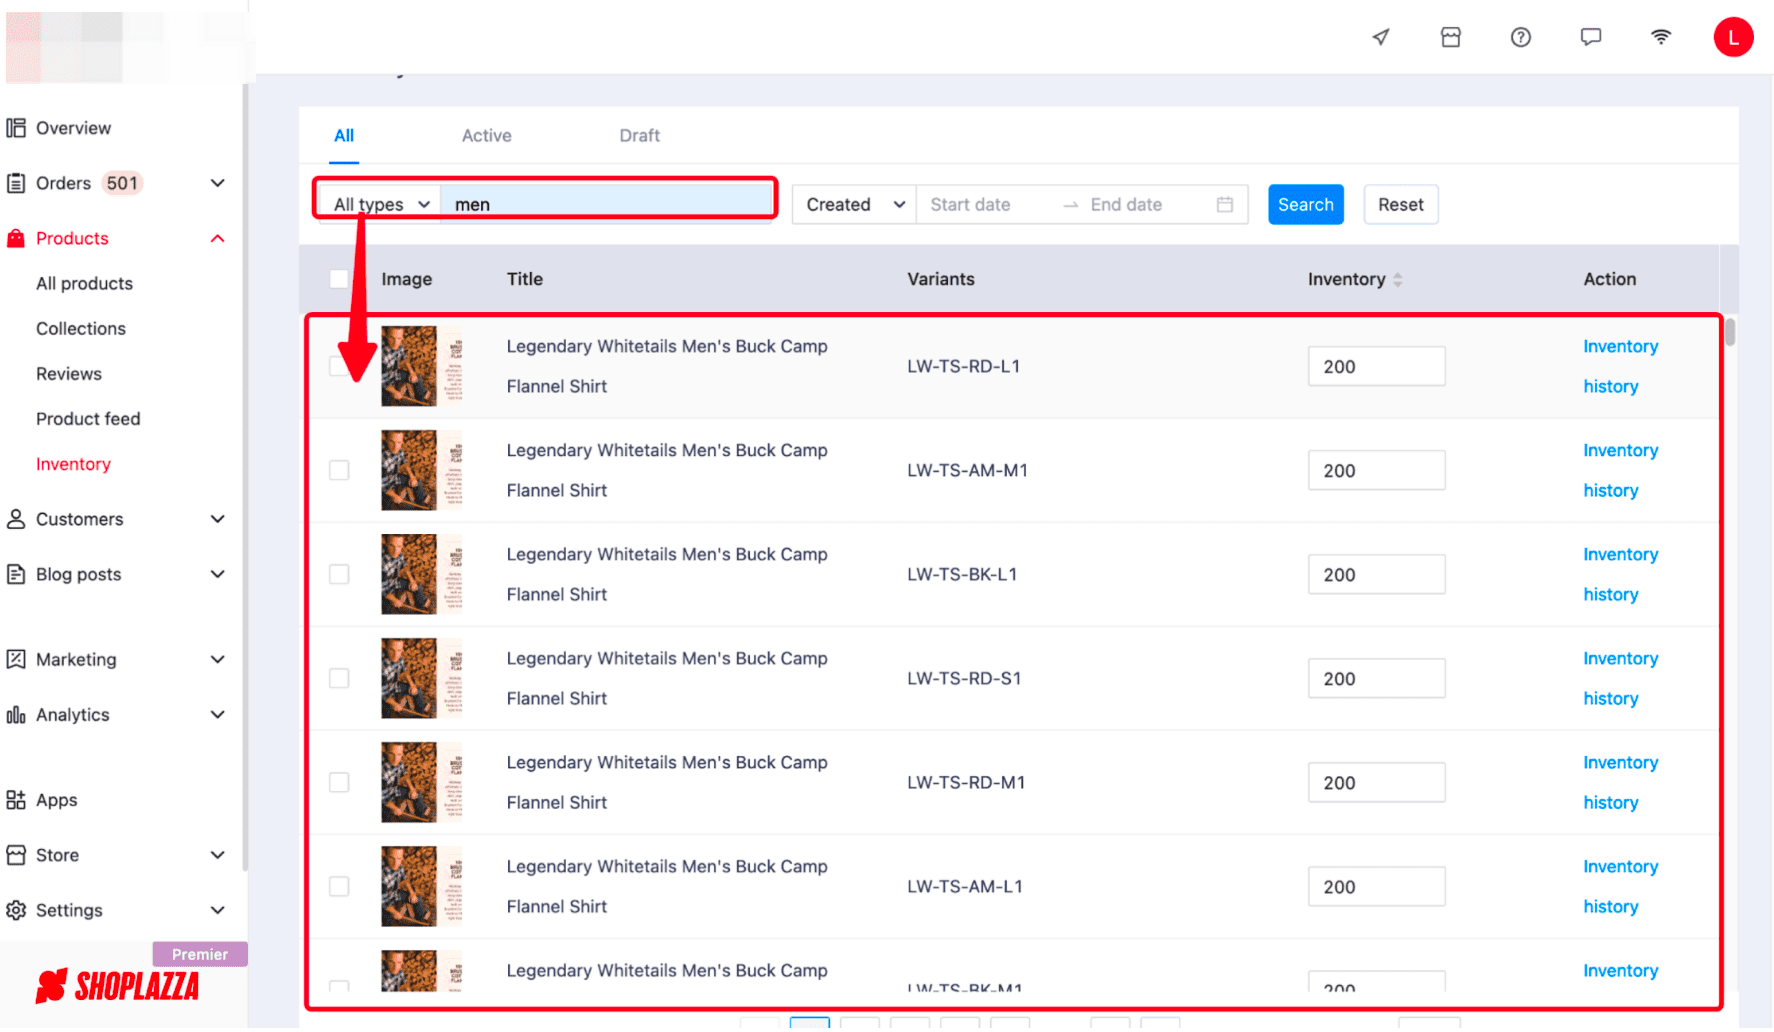Click the Settings gear icon
1774x1032 pixels.
click(16, 910)
